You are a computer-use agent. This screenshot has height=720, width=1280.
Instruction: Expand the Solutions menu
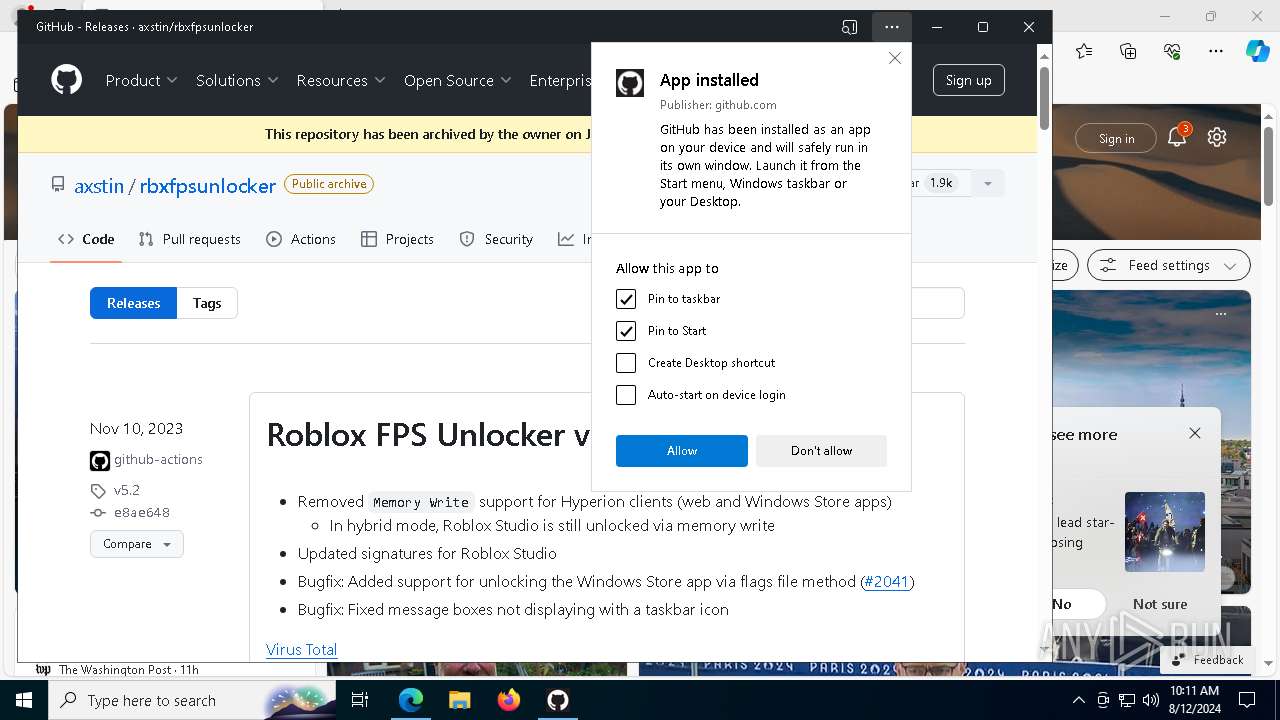(237, 80)
